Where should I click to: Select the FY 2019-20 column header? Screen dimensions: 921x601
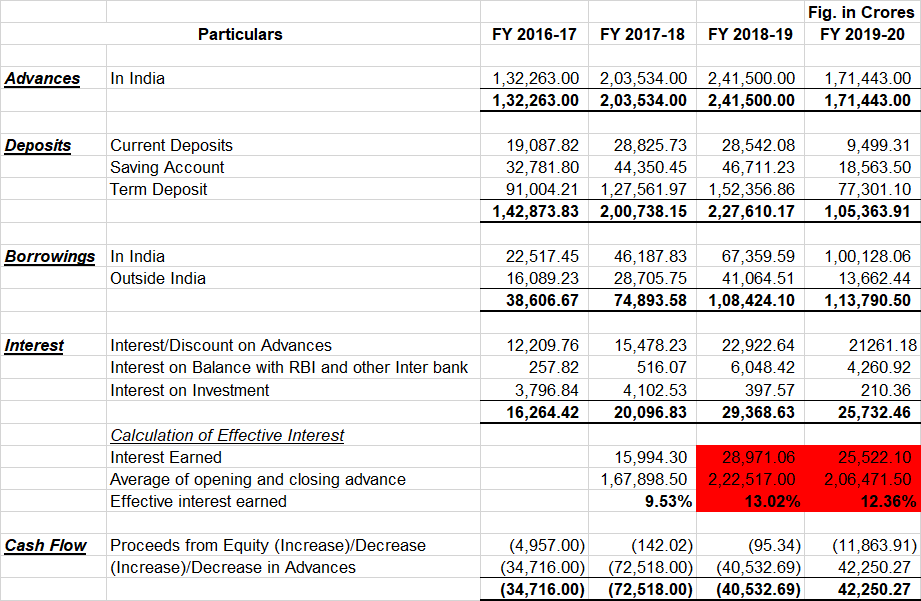(x=862, y=34)
